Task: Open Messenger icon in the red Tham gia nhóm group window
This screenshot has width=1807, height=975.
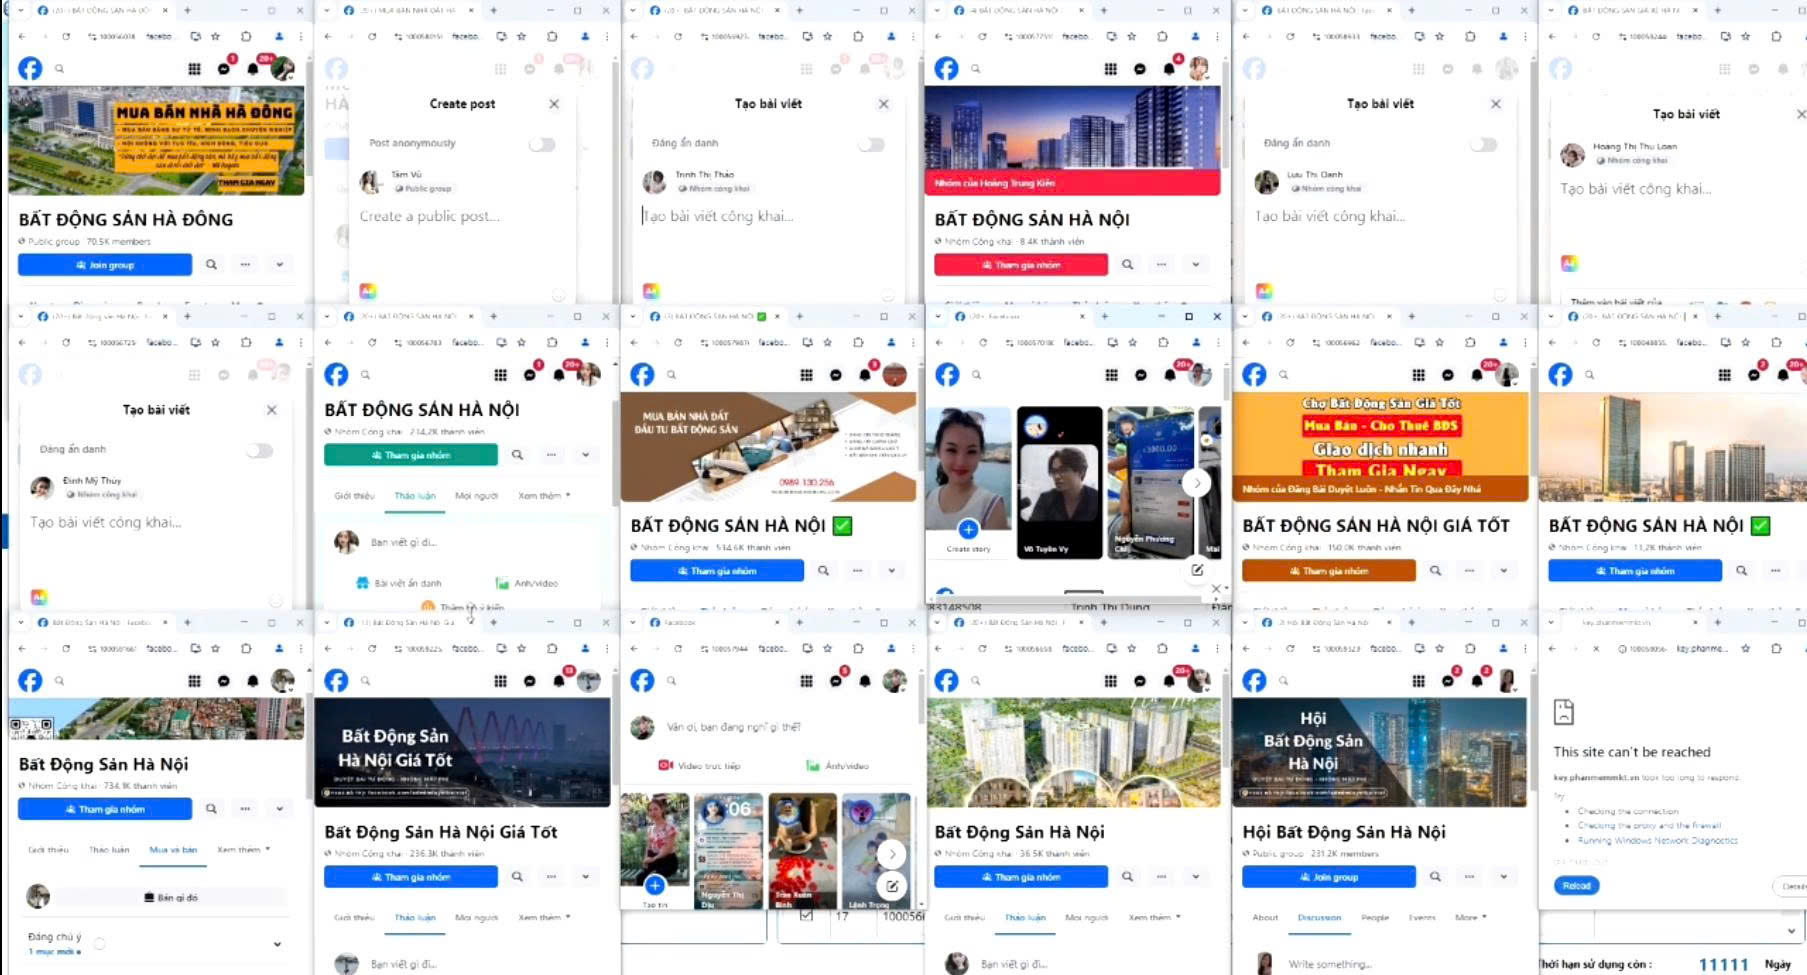Action: tap(1140, 69)
